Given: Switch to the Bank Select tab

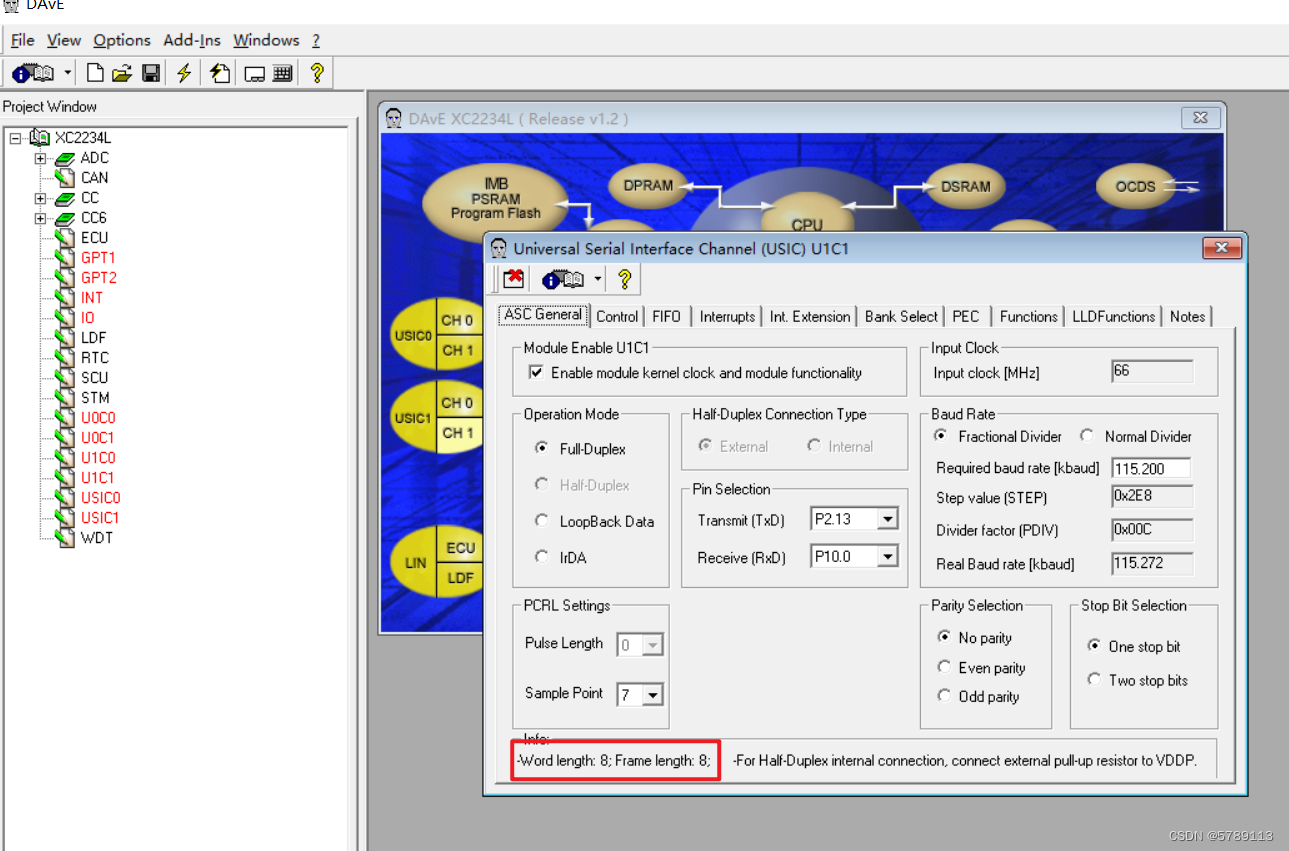Looking at the screenshot, I should pyautogui.click(x=901, y=316).
